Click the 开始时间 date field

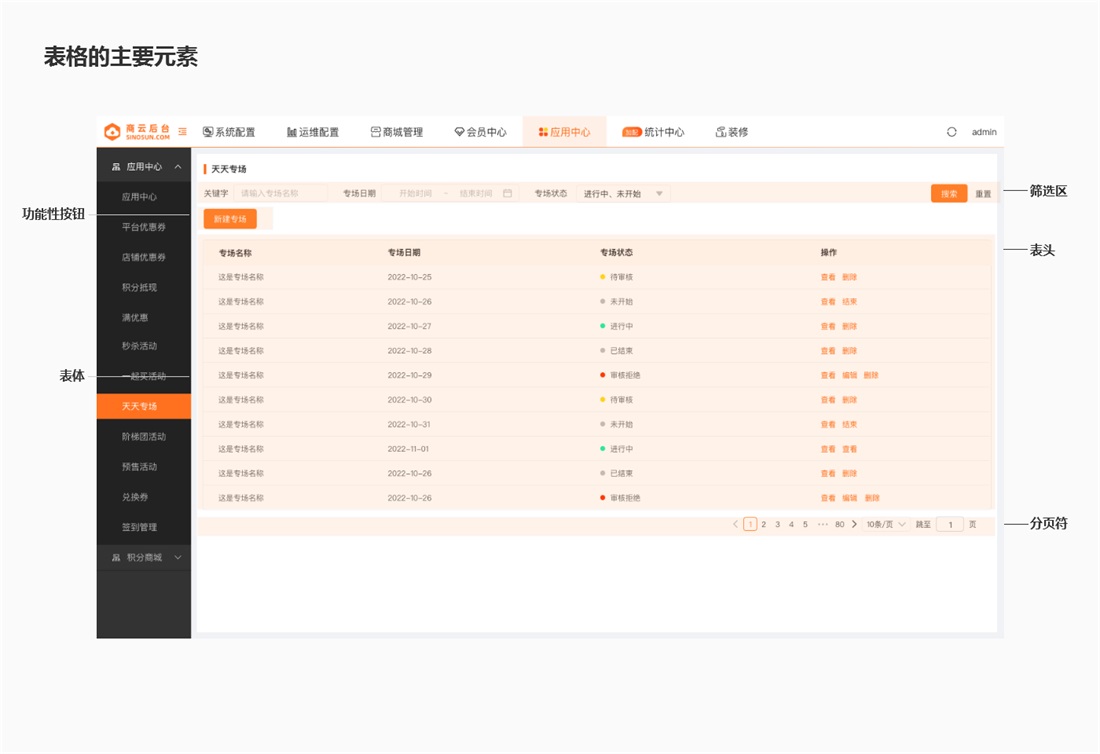tap(415, 193)
